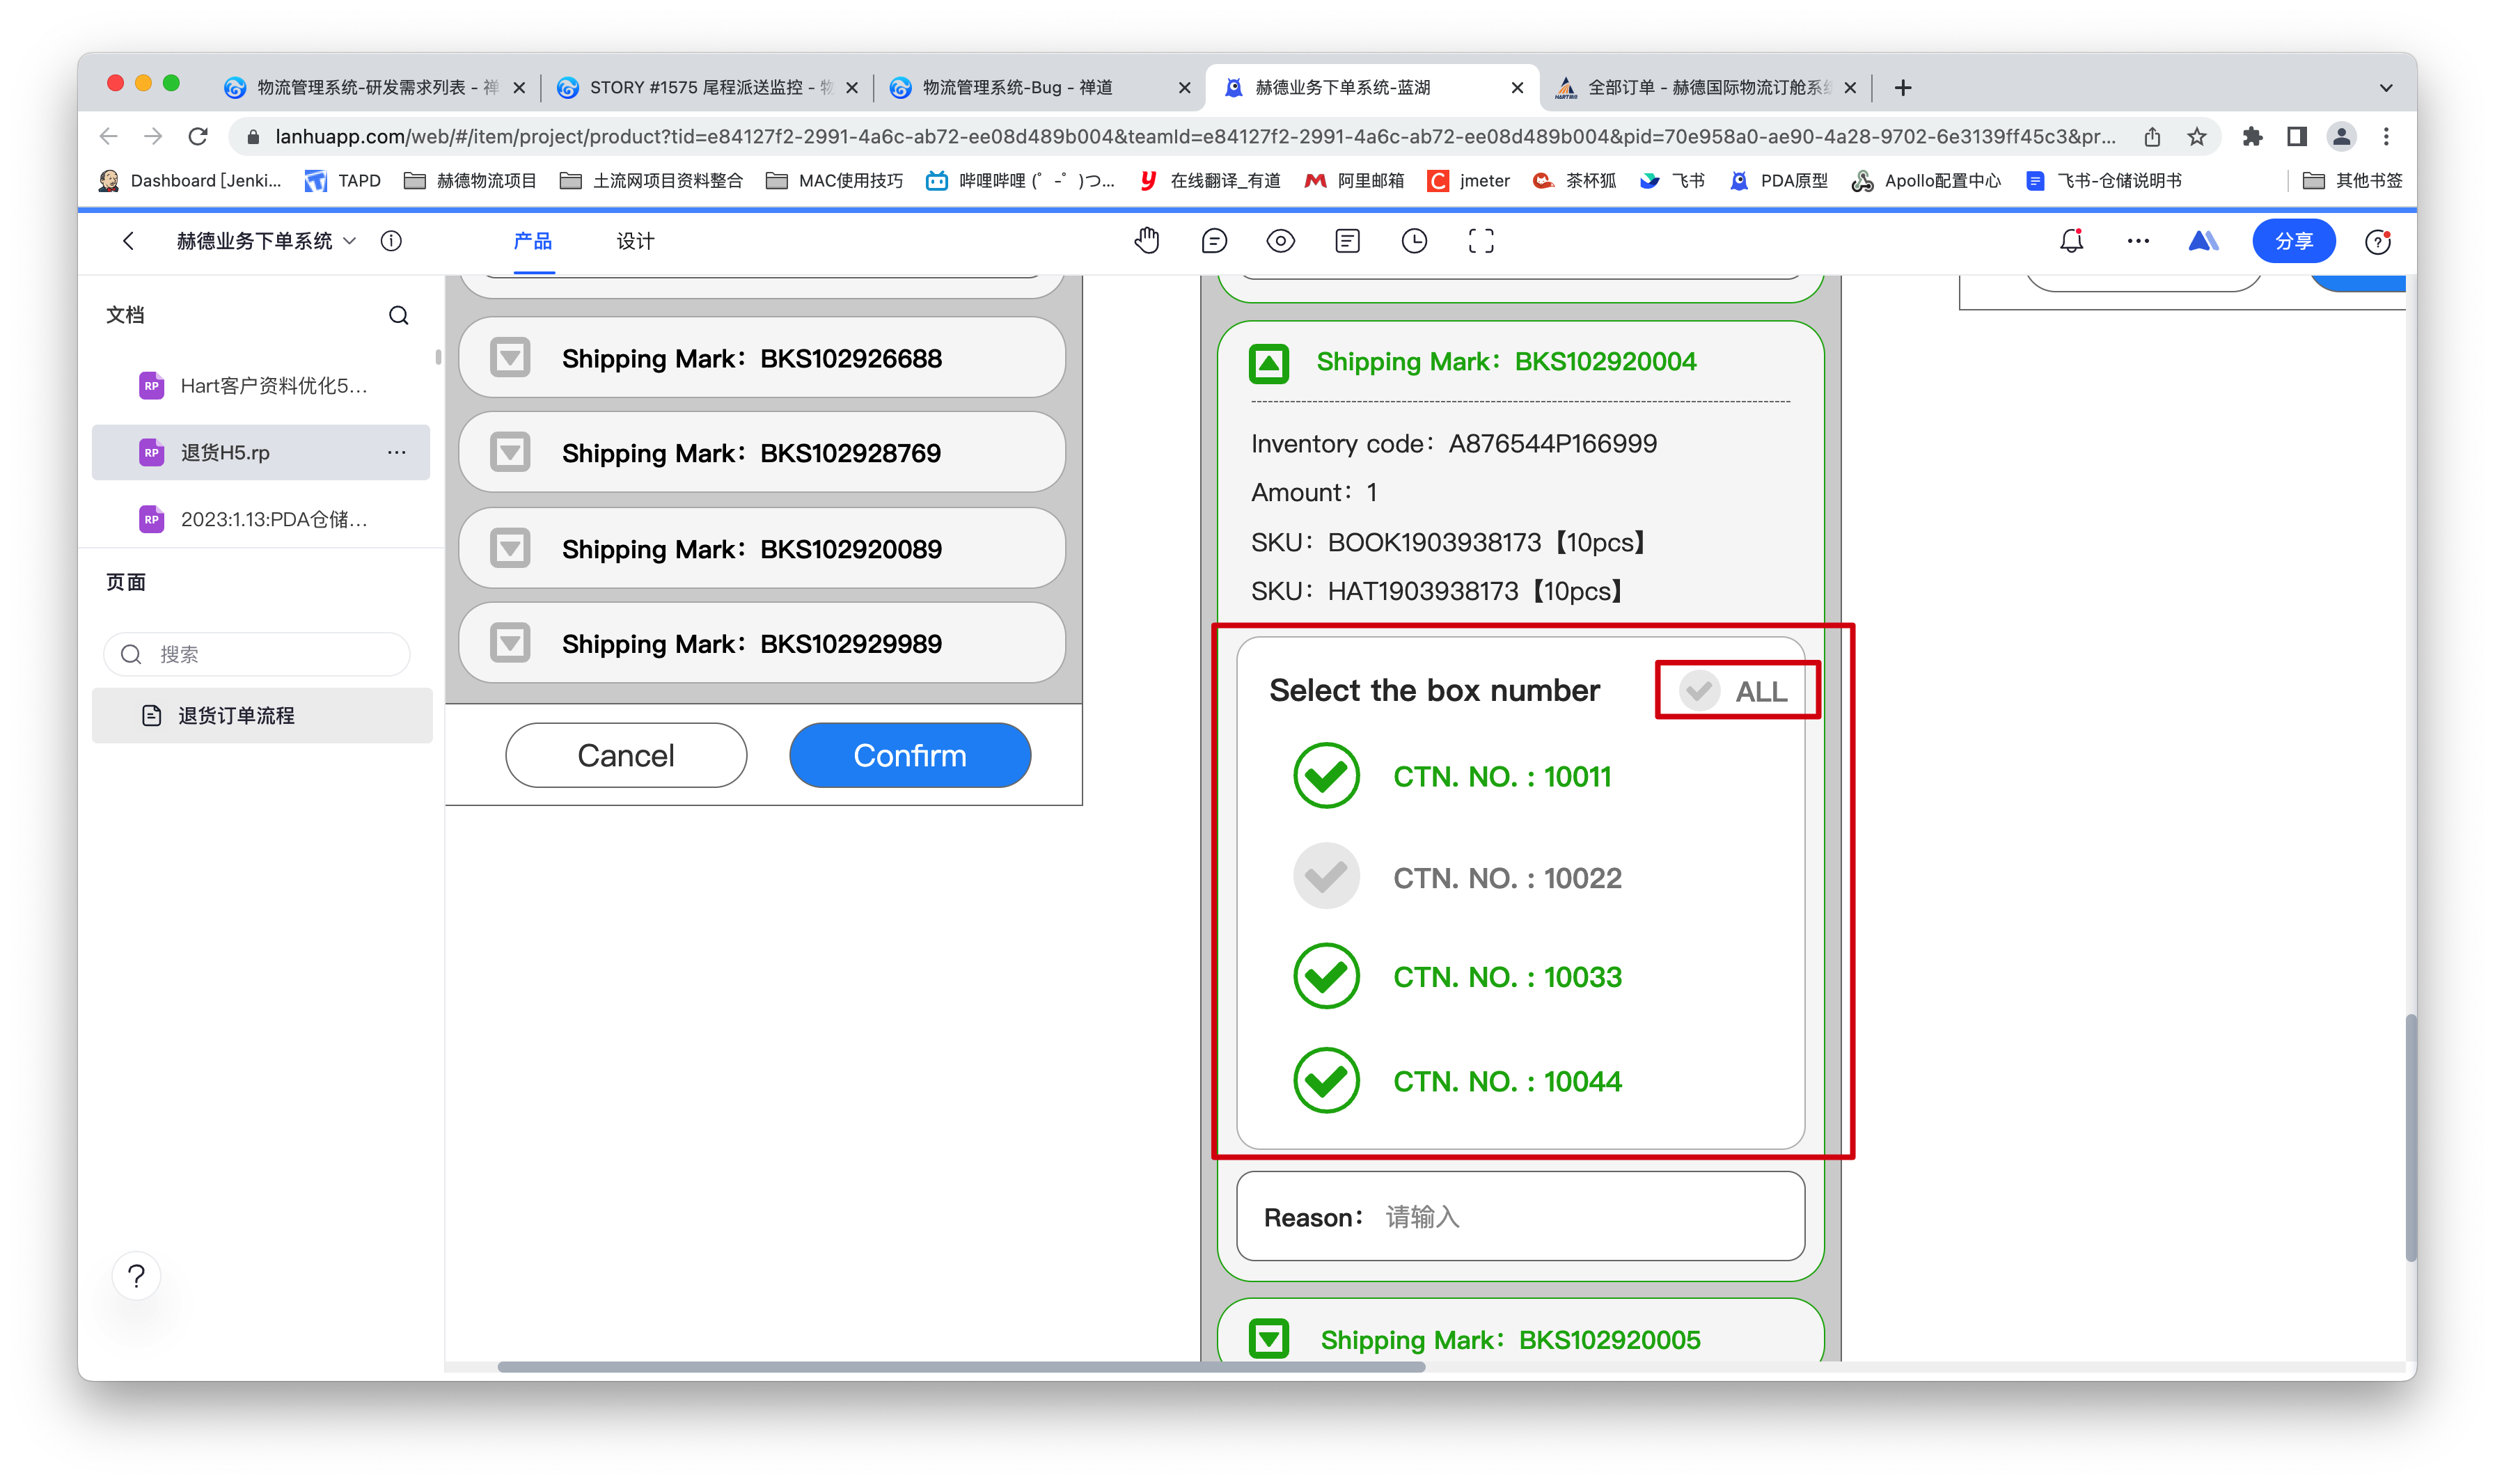Viewport: 2495px width, 1484px height.
Task: Switch to the 设计 tab
Action: click(635, 241)
